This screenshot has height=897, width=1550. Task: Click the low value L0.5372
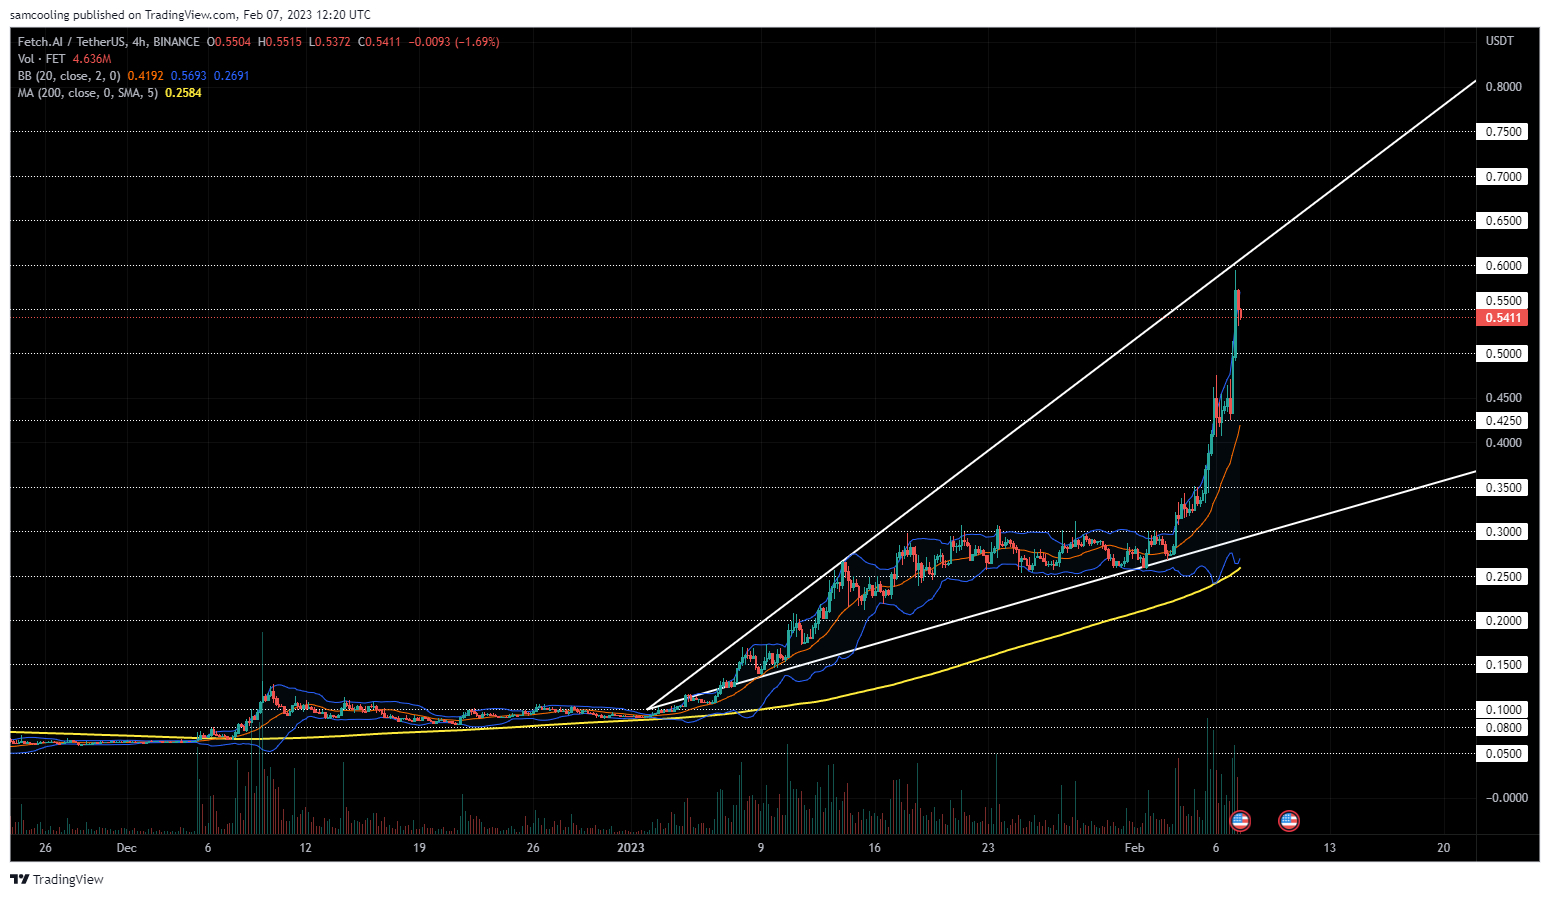point(328,42)
